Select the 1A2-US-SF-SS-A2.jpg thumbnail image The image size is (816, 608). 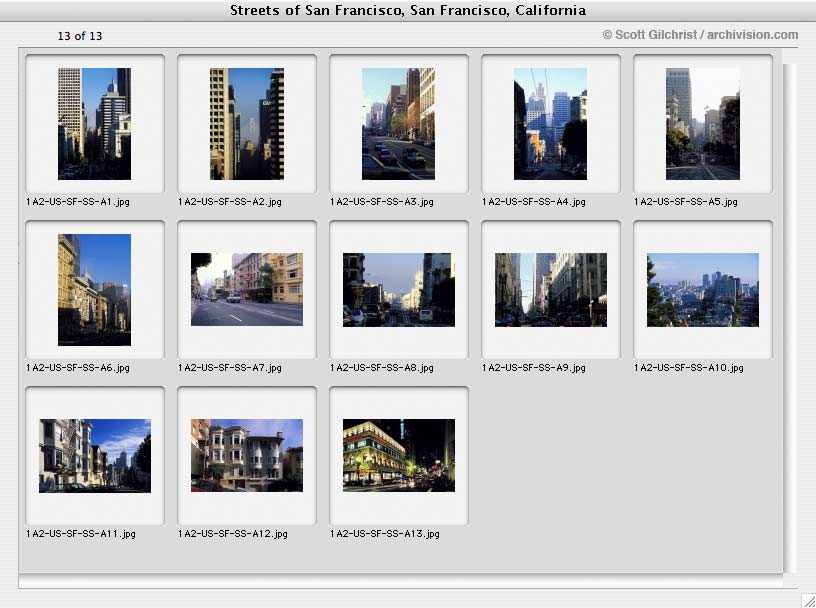click(247, 124)
